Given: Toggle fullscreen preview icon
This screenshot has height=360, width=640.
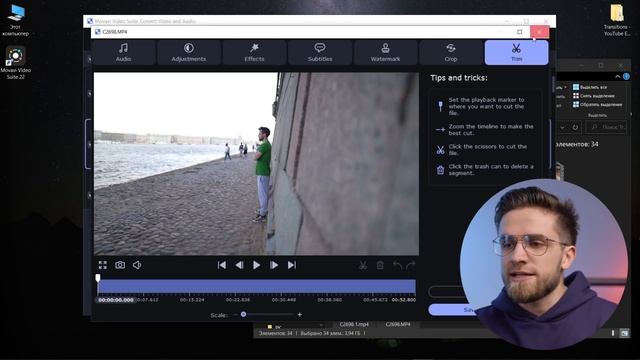Looking at the screenshot, I should pyautogui.click(x=102, y=265).
